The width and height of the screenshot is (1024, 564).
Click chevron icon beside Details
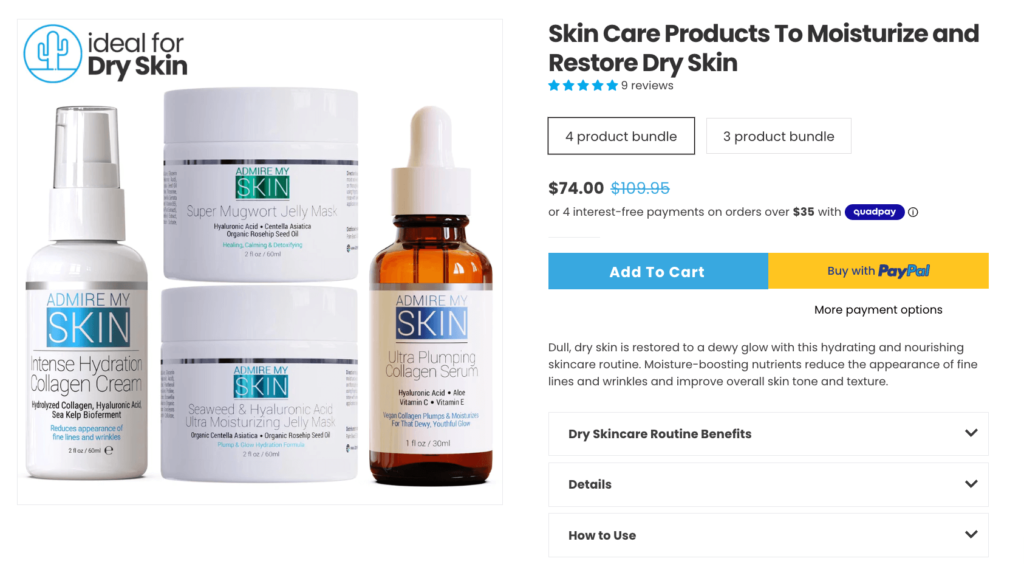tap(971, 484)
